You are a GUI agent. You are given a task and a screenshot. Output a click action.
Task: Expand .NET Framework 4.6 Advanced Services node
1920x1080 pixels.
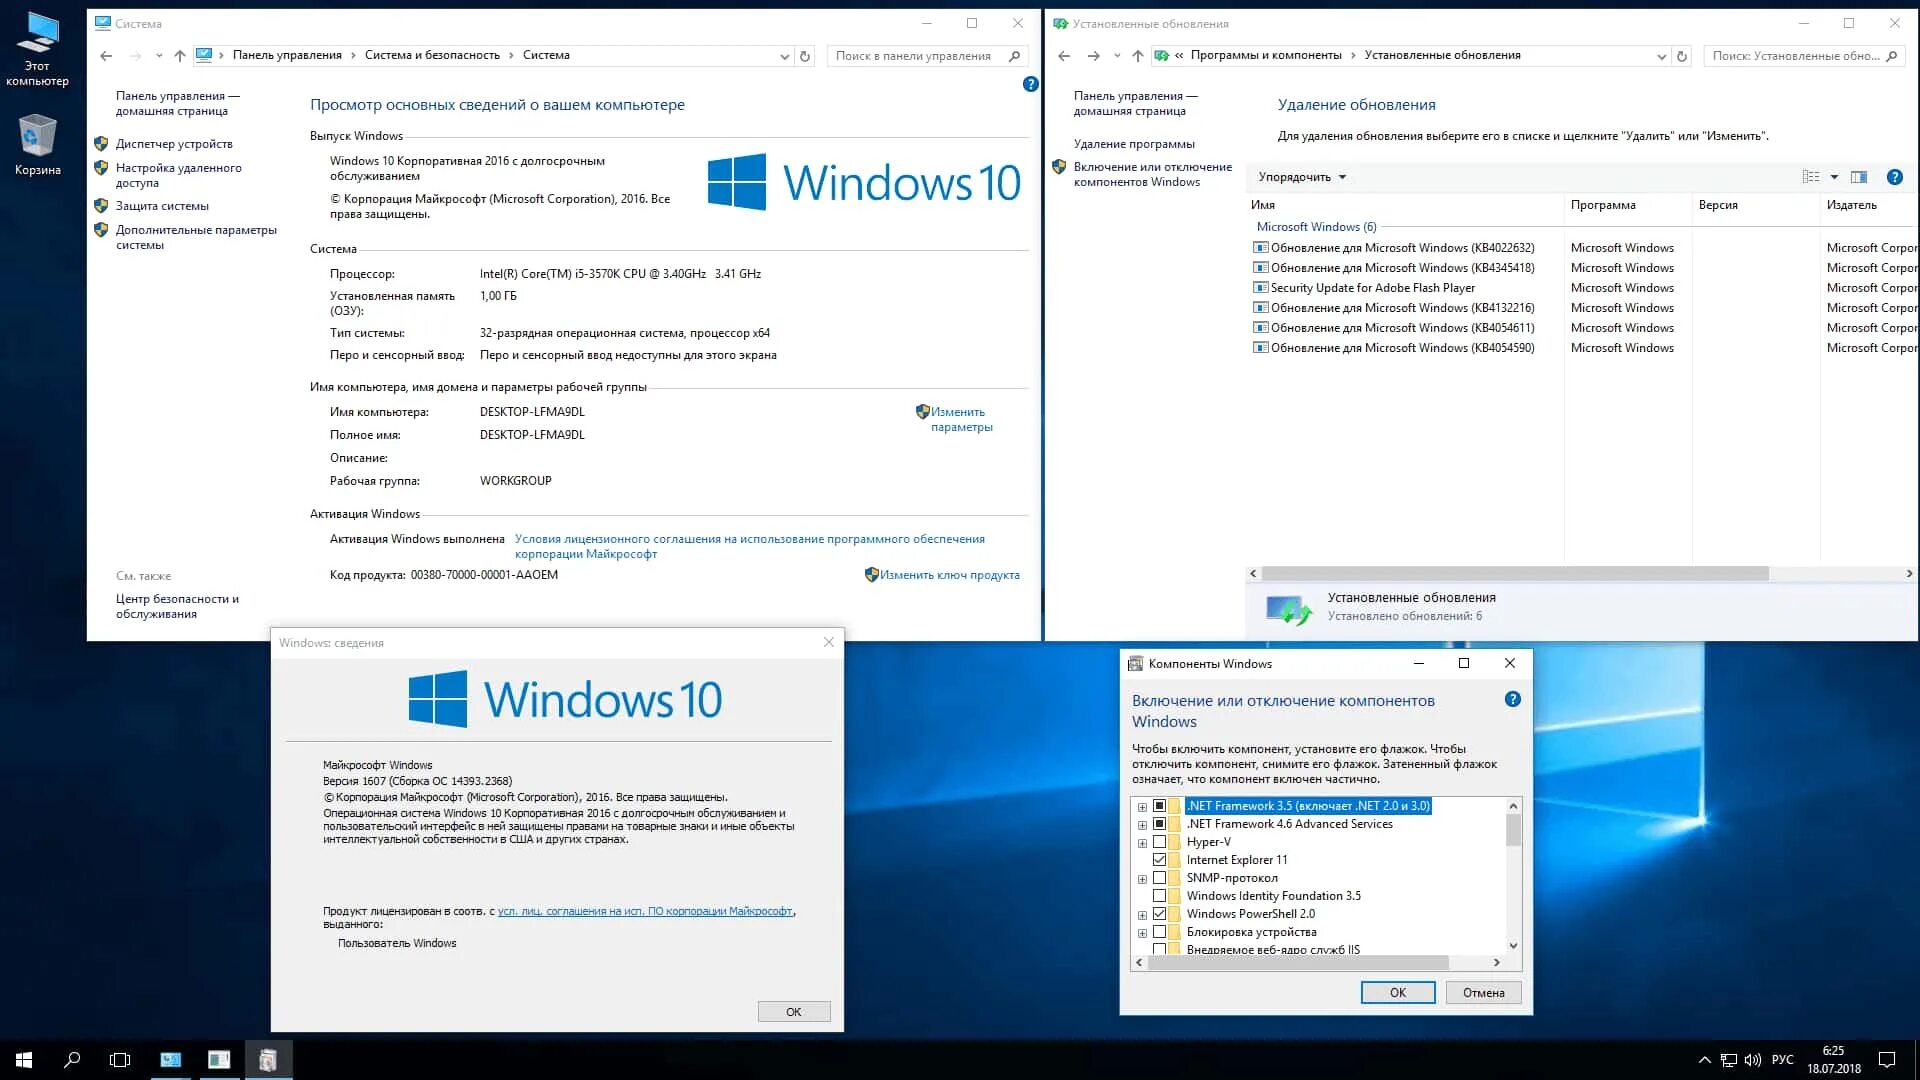pyautogui.click(x=1142, y=825)
